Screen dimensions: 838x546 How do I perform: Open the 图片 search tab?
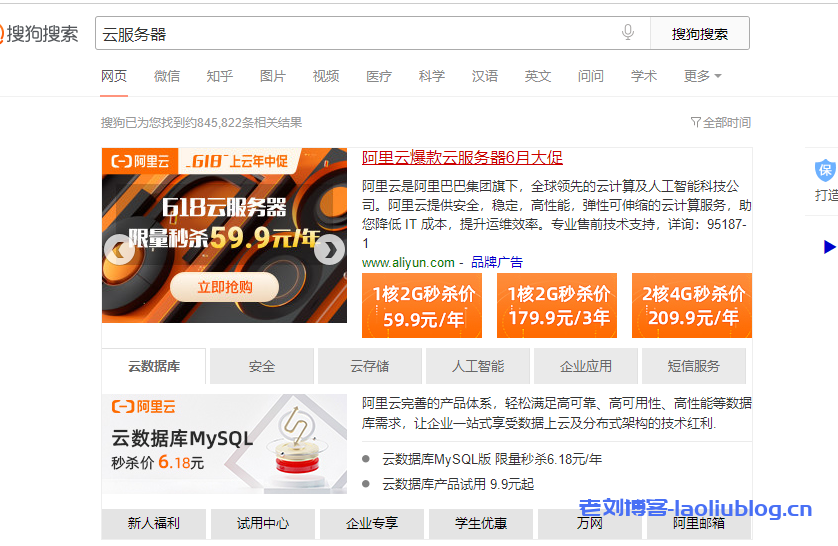273,76
